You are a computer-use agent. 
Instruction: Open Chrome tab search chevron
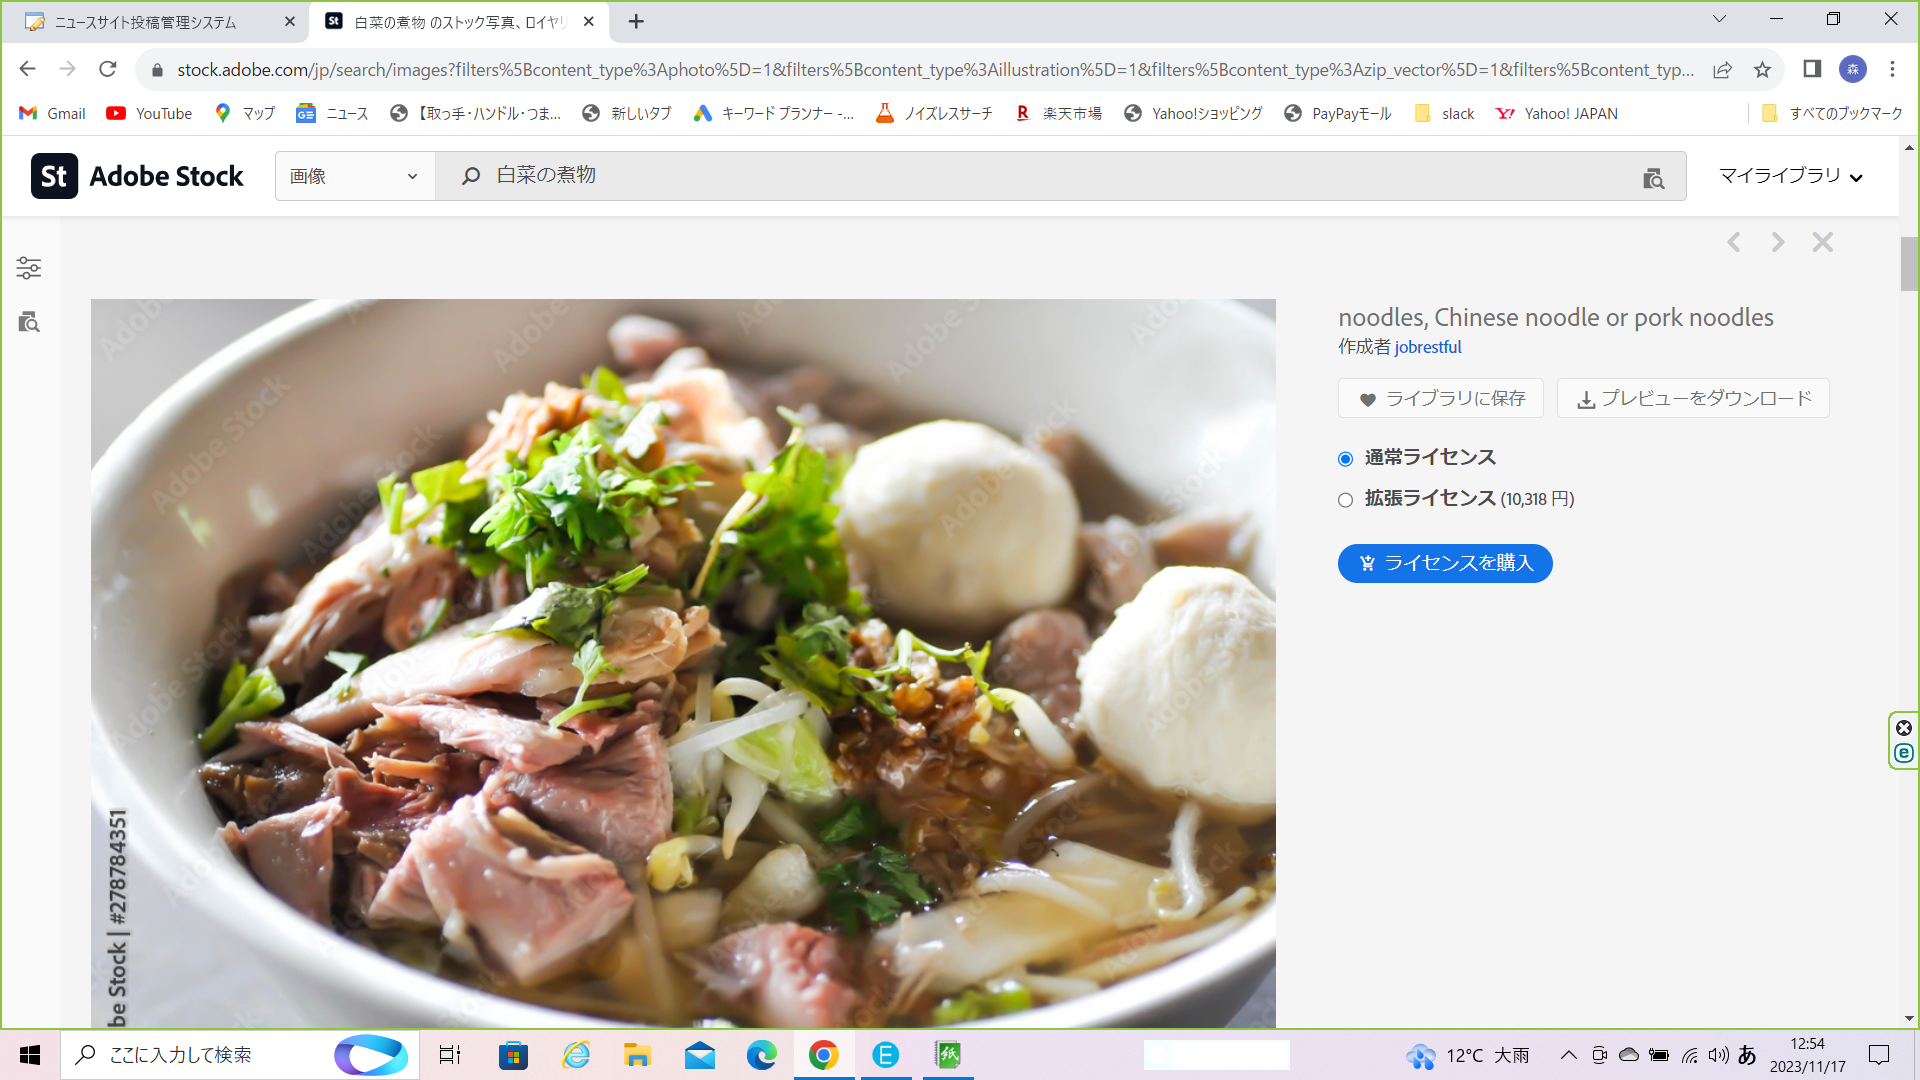pyautogui.click(x=1719, y=19)
